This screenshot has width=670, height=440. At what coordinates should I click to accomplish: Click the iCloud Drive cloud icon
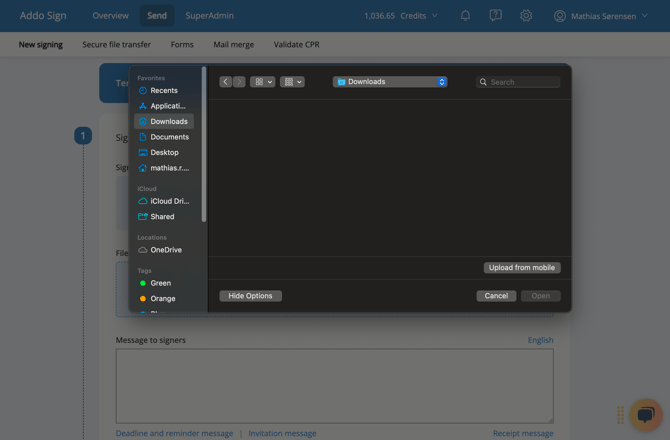pyautogui.click(x=143, y=201)
